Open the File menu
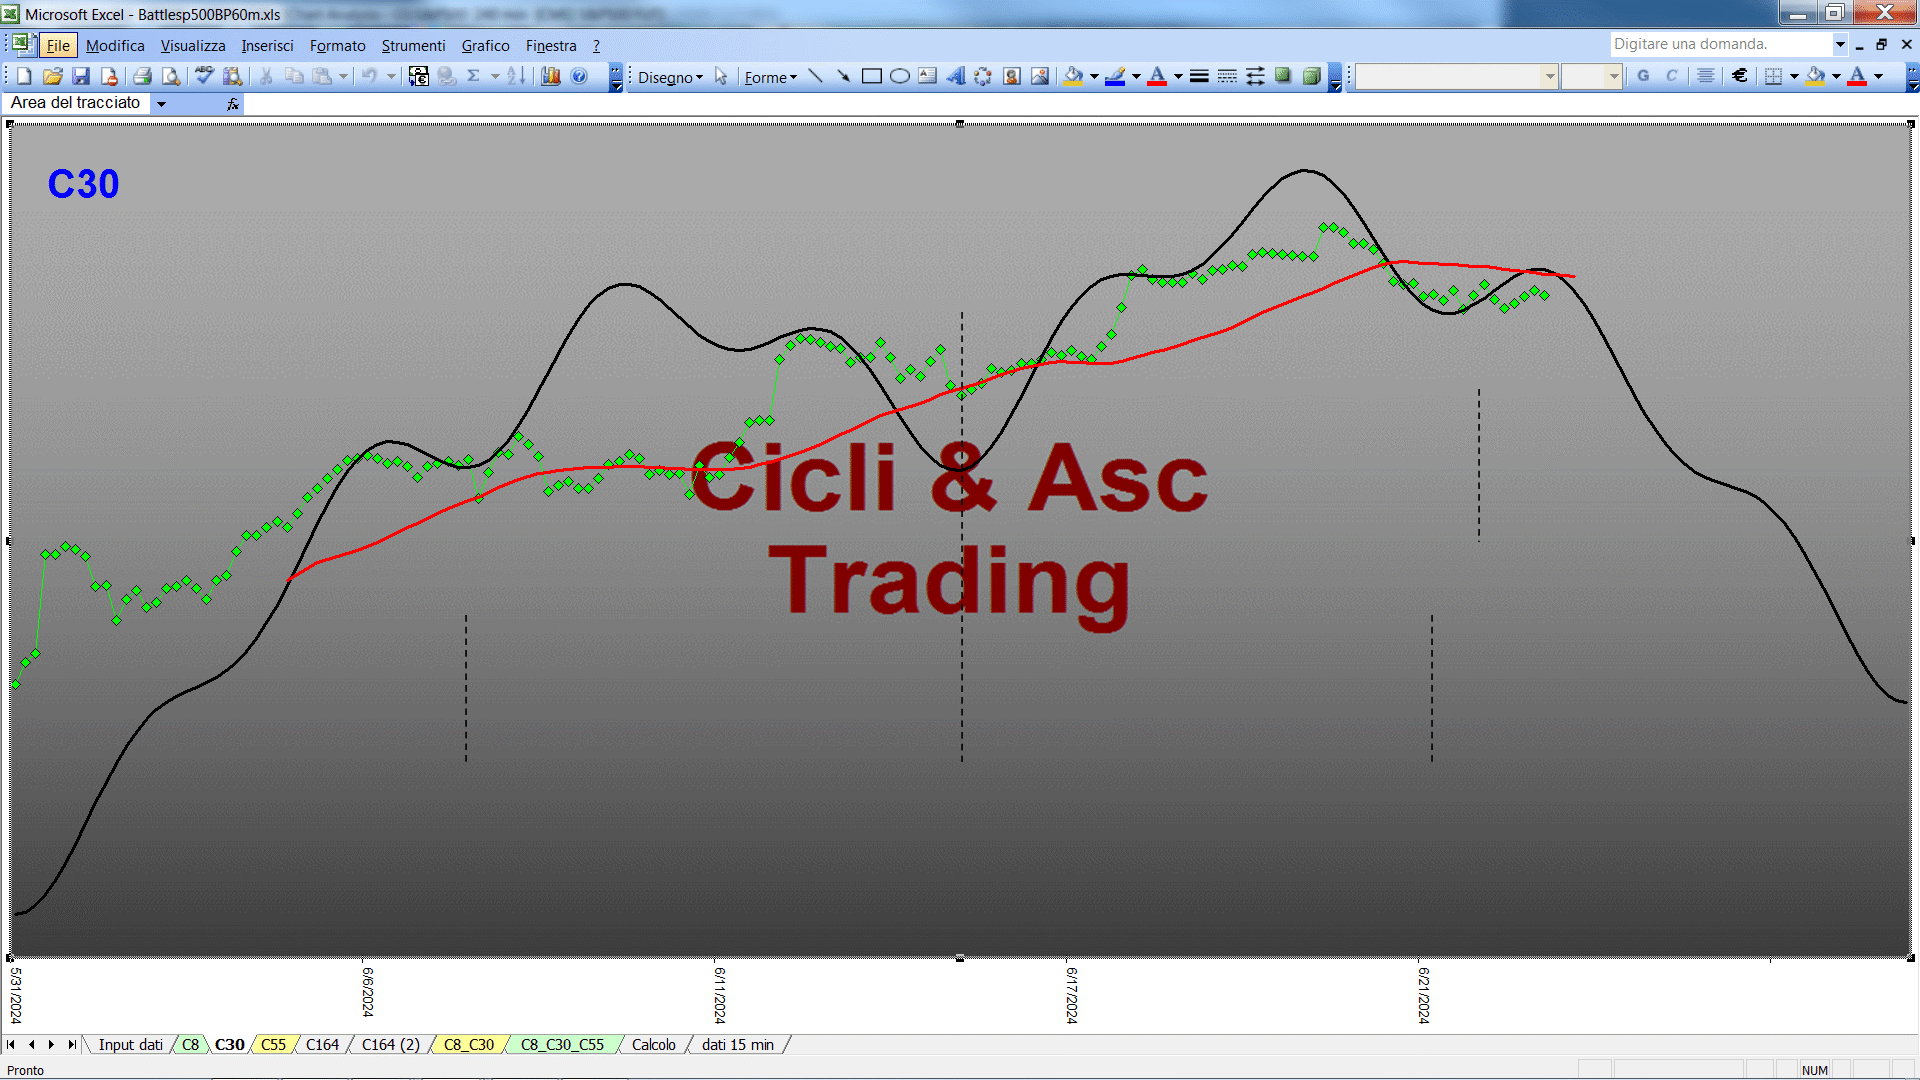 click(58, 46)
